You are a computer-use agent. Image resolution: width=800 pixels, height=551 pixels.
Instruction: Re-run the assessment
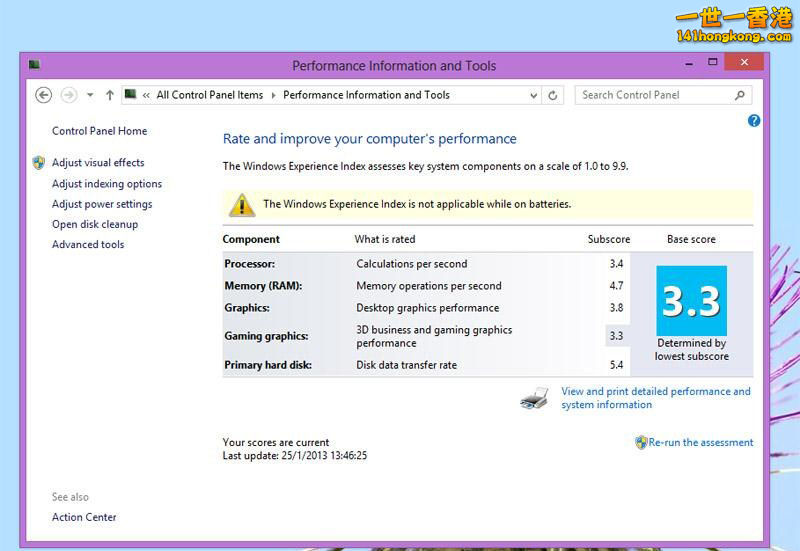click(x=701, y=442)
